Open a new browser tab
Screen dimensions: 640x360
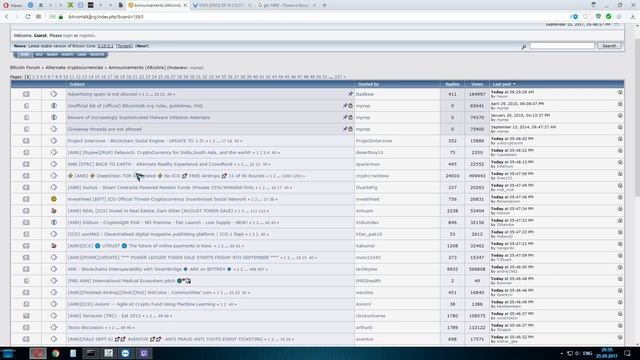[x=324, y=5]
